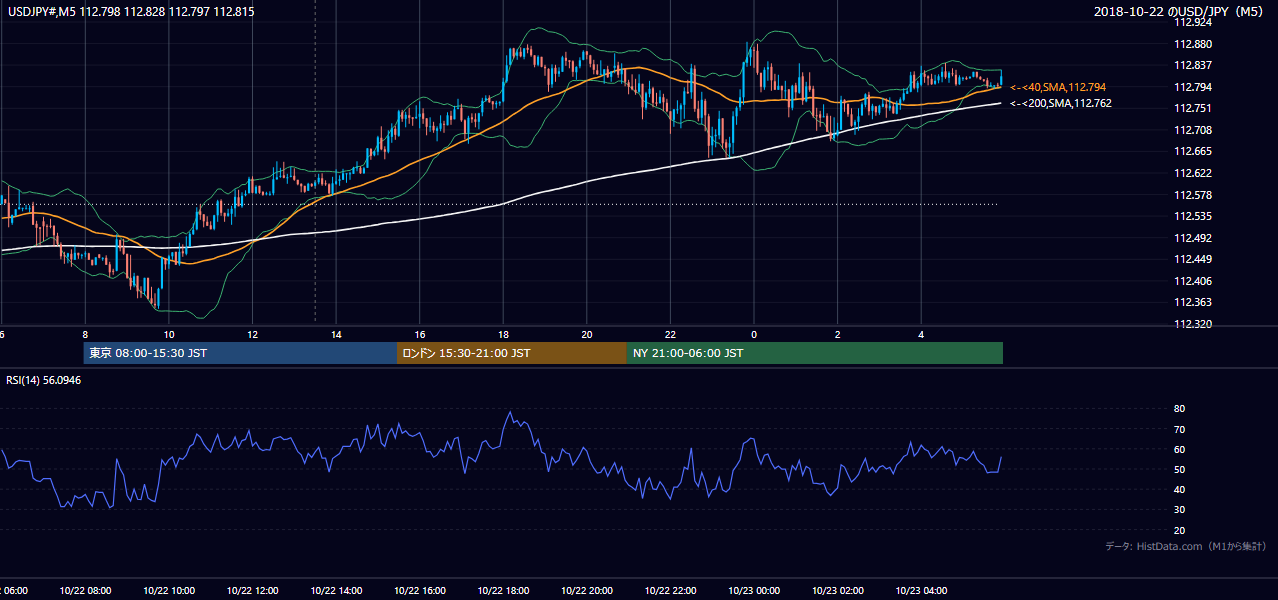Click hour tick 18 under the price chart
Image resolution: width=1278 pixels, height=600 pixels.
pos(503,335)
